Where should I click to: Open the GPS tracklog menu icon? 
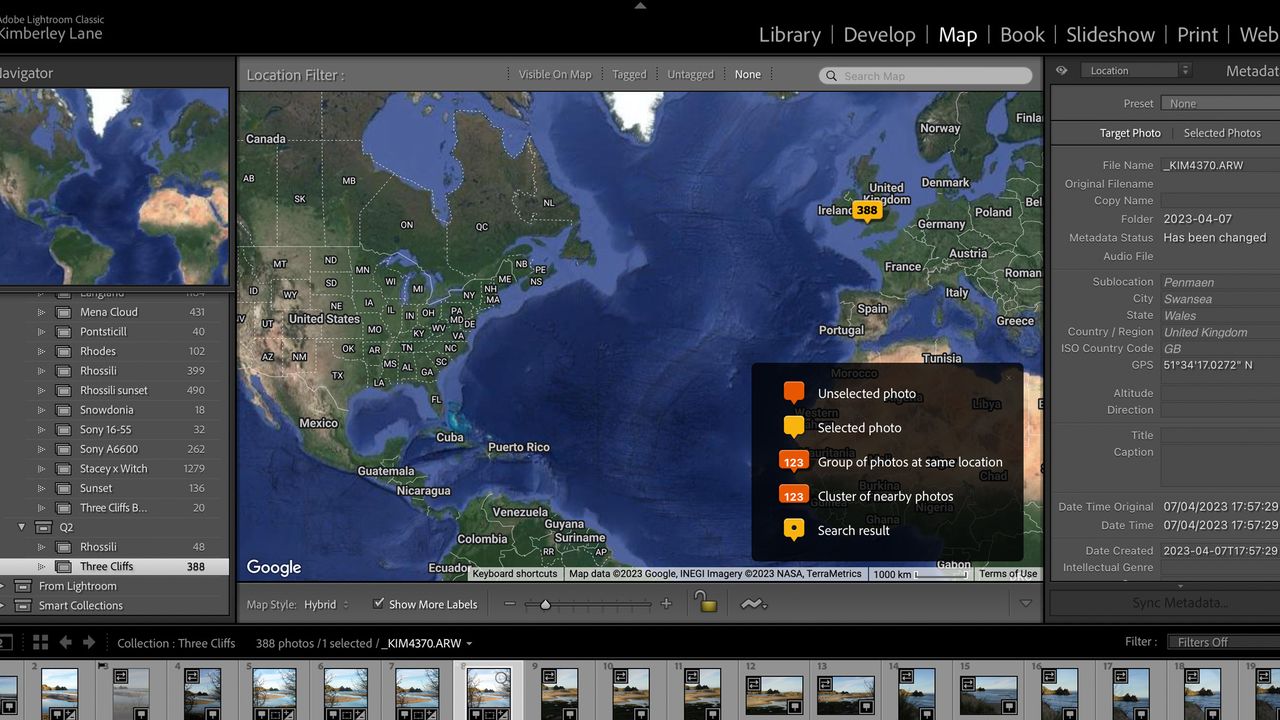coord(753,604)
